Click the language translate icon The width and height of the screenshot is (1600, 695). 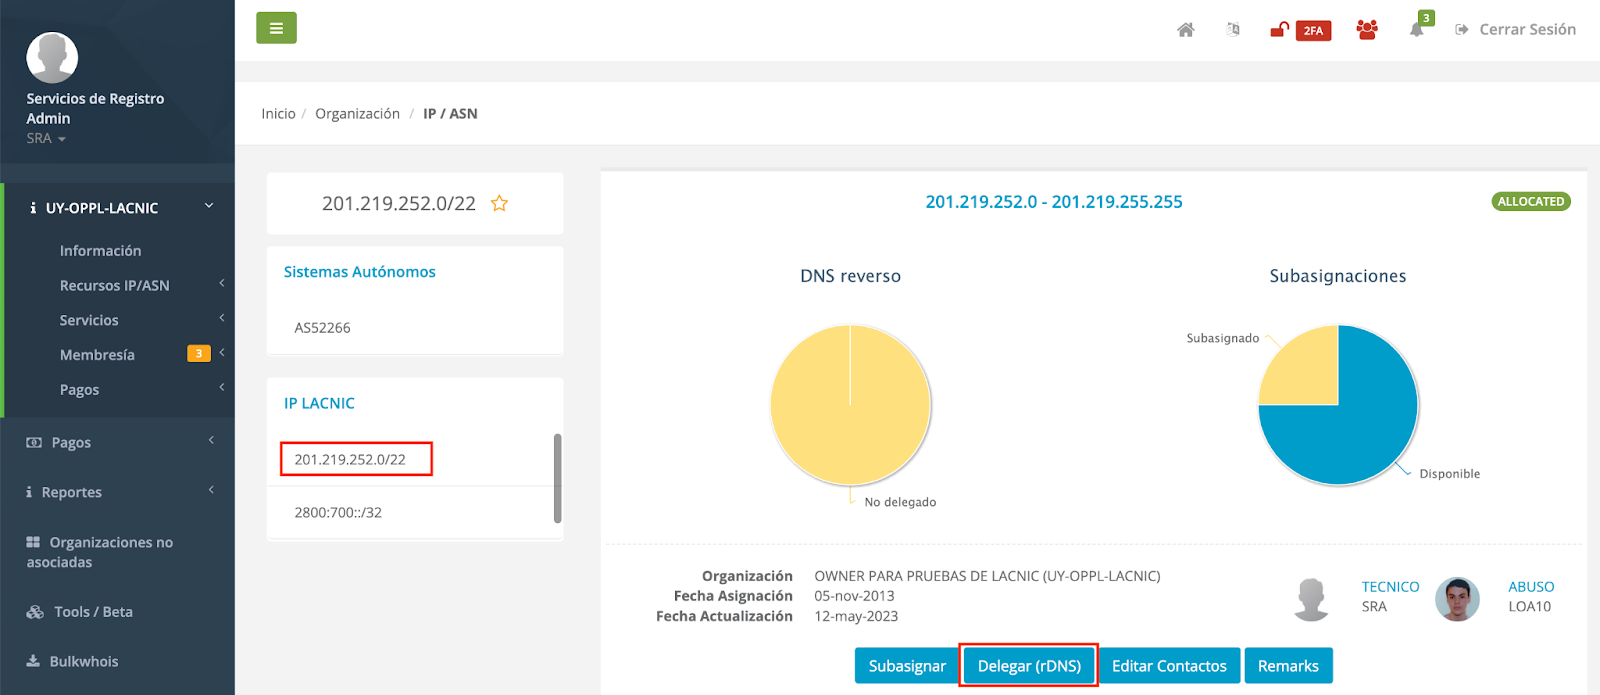[x=1233, y=30]
